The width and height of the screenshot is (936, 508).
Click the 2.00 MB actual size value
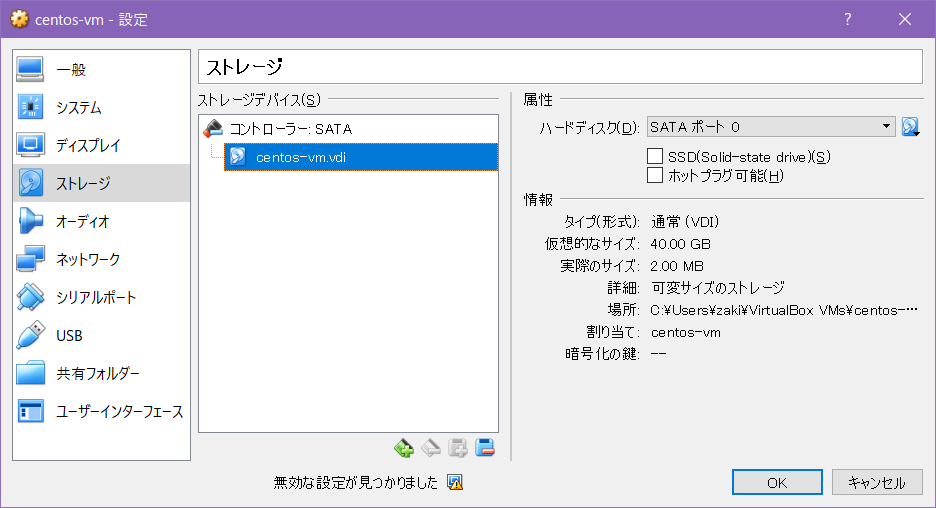677,266
